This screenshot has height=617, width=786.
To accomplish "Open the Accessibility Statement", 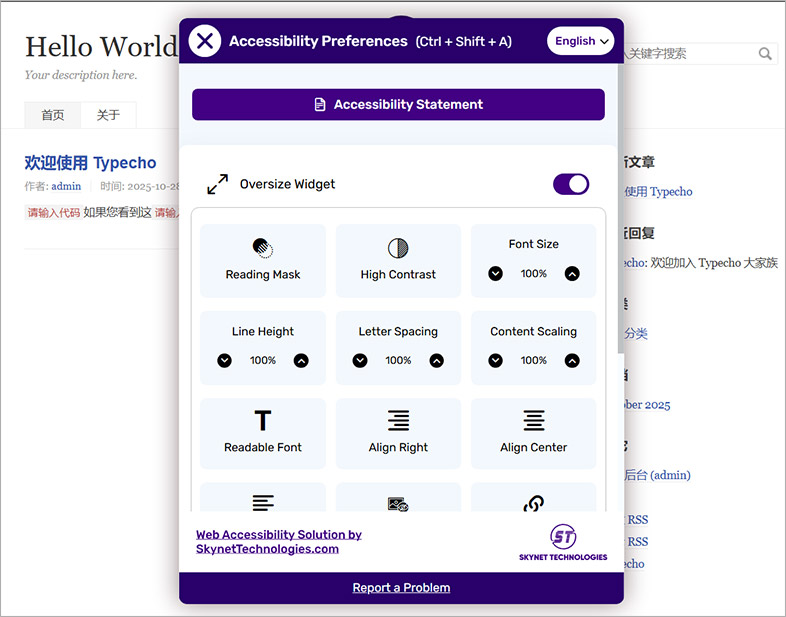I will (398, 104).
